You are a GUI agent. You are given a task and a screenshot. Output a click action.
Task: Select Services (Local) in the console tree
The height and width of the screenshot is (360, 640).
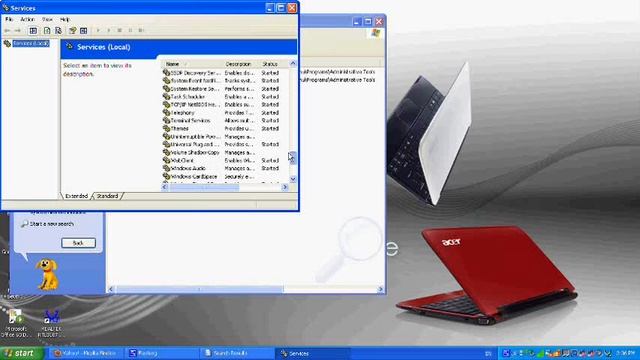31,43
